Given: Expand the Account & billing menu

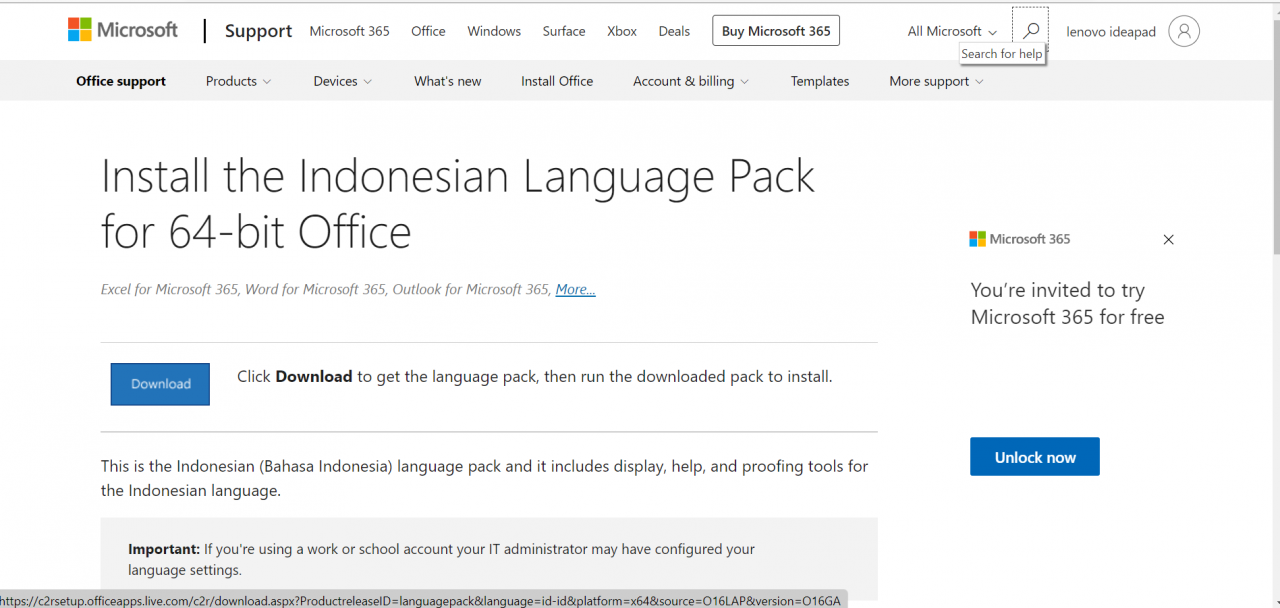Looking at the screenshot, I should point(691,81).
